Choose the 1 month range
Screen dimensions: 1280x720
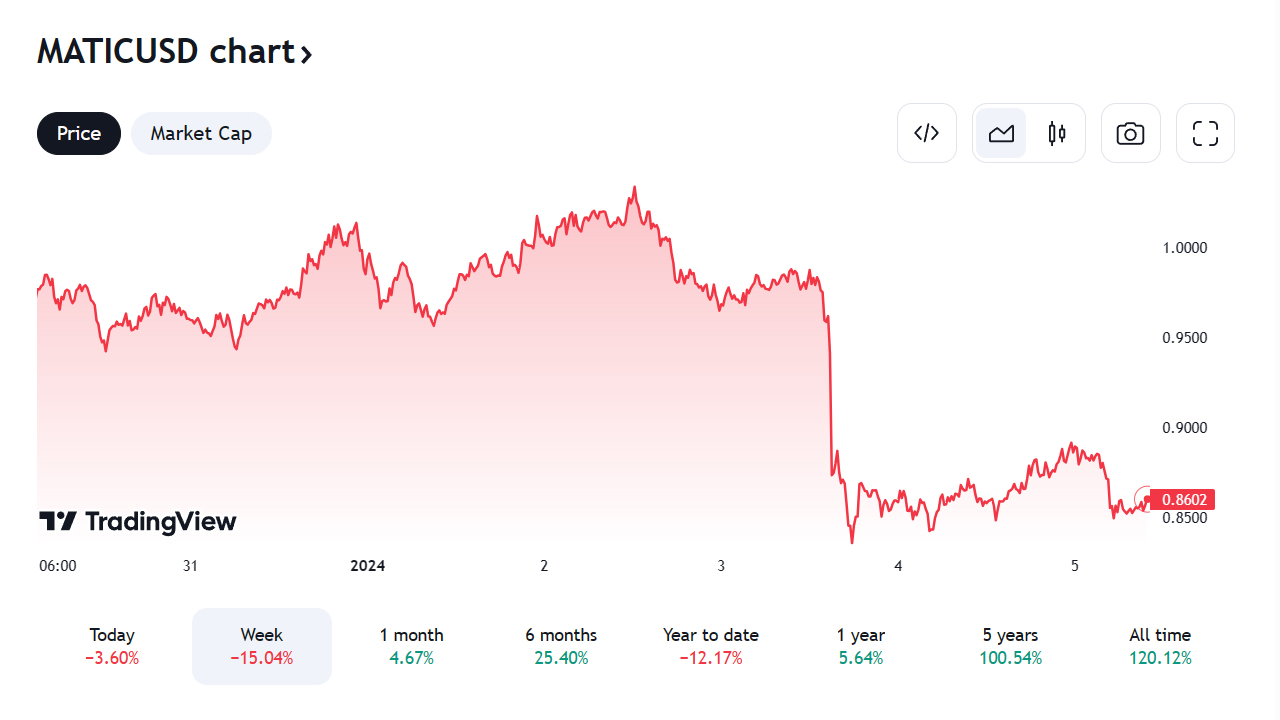(x=411, y=646)
